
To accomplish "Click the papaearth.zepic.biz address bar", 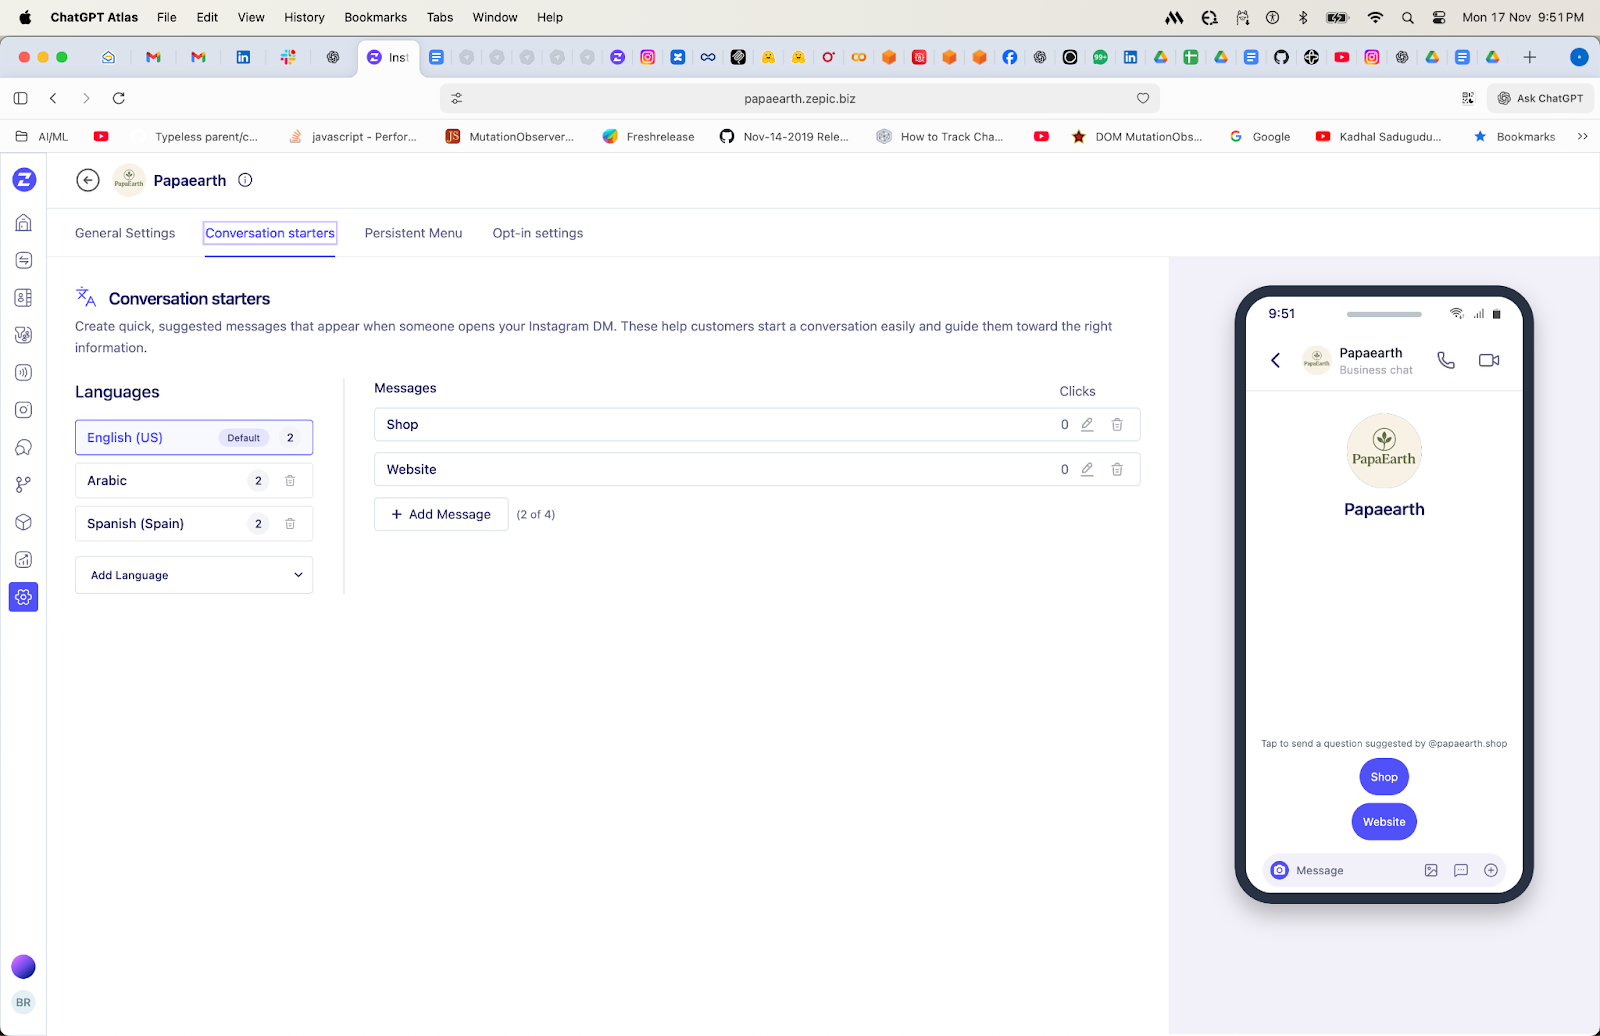I will pyautogui.click(x=800, y=98).
